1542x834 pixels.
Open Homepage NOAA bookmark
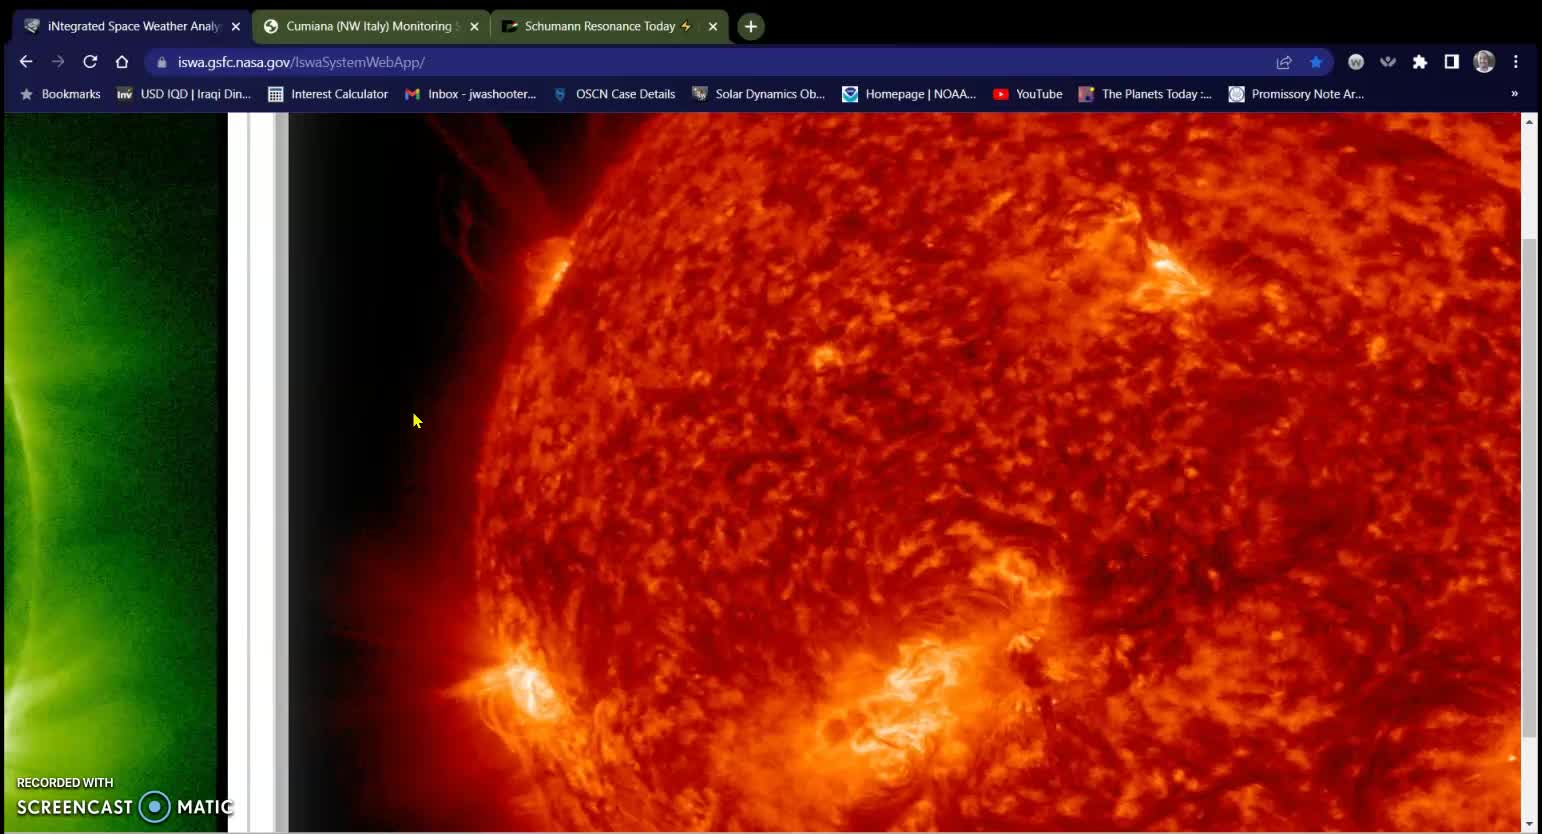point(909,94)
